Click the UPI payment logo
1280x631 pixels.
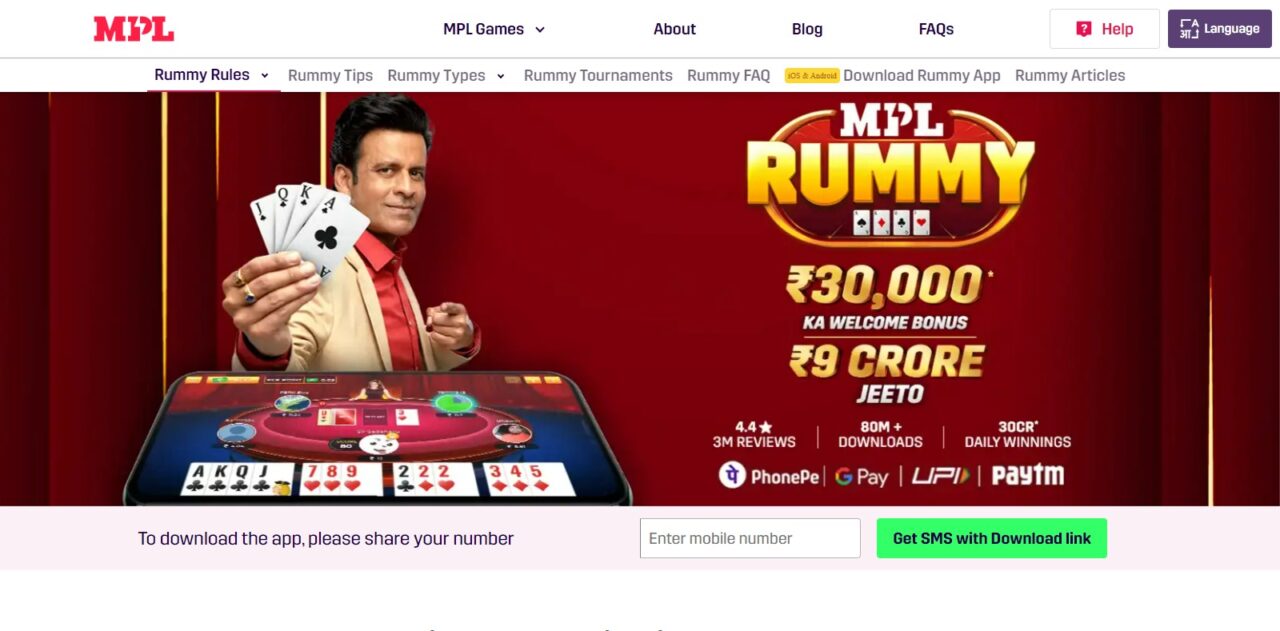940,476
